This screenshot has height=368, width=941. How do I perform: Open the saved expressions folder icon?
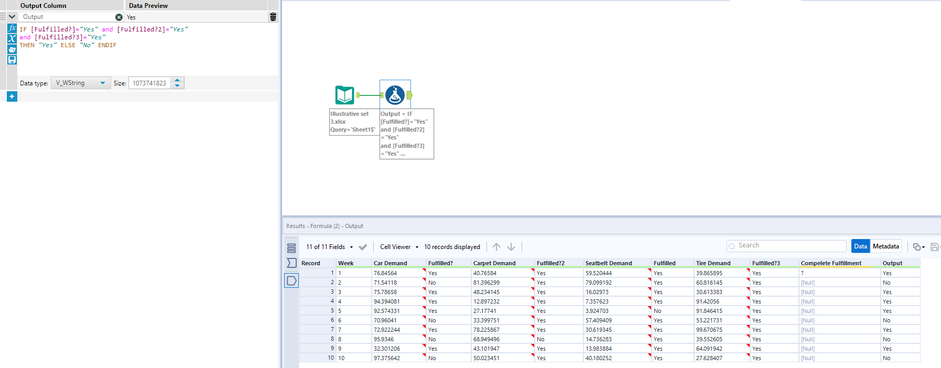point(12,49)
